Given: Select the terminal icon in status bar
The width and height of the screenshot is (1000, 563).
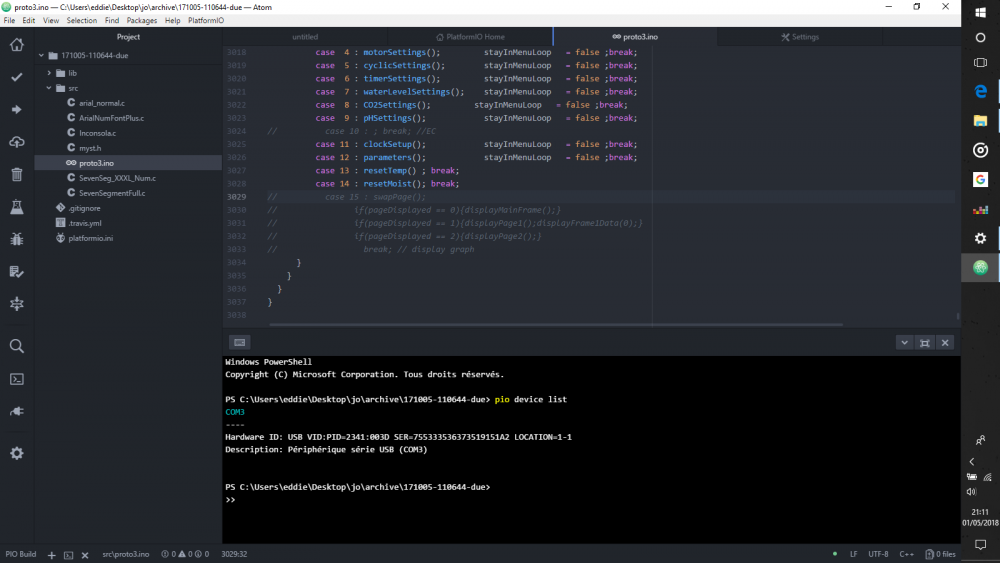Looking at the screenshot, I should [68, 555].
